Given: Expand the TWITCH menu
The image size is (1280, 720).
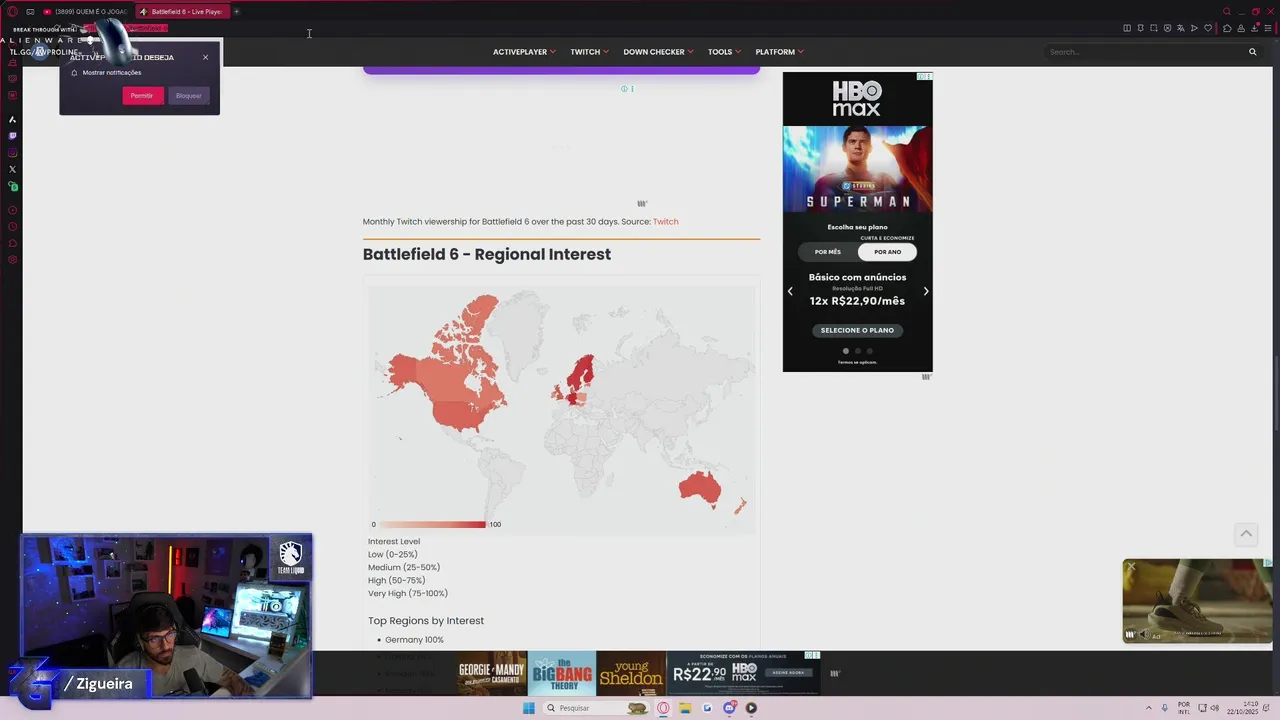Looking at the screenshot, I should [589, 52].
